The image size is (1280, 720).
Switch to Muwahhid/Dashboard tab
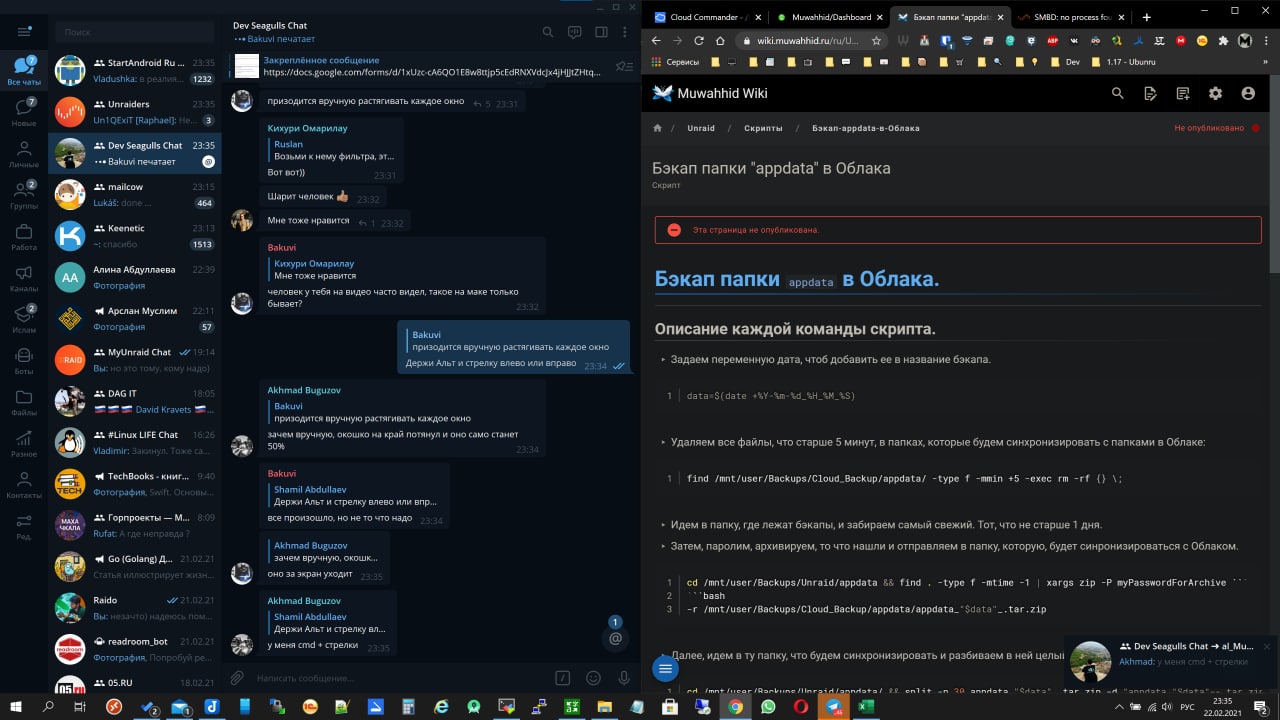(829, 17)
